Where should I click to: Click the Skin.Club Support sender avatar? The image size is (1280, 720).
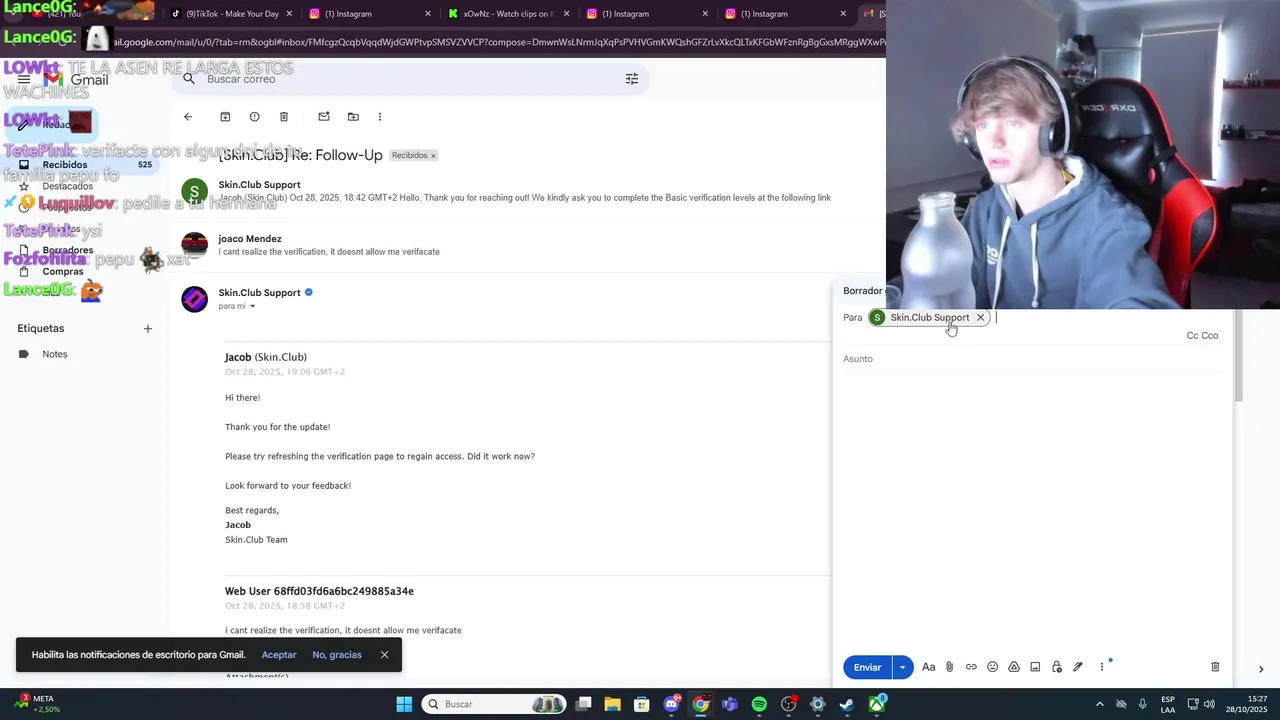(x=194, y=299)
